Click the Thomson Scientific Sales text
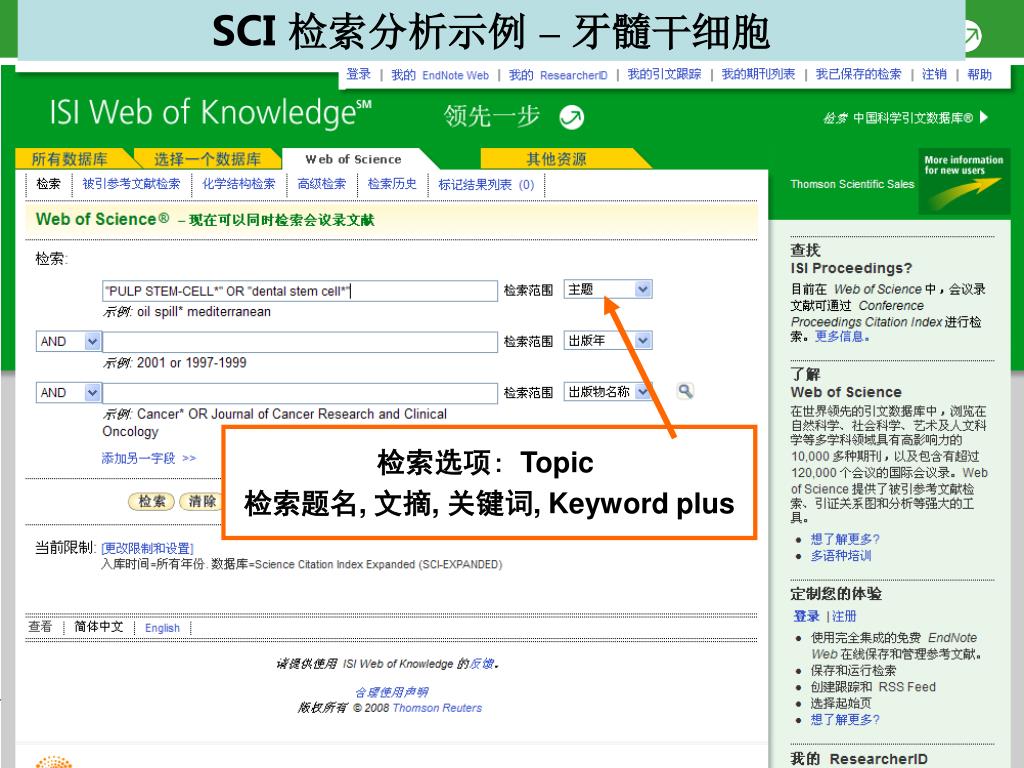The height and width of the screenshot is (768, 1024). 852,184
